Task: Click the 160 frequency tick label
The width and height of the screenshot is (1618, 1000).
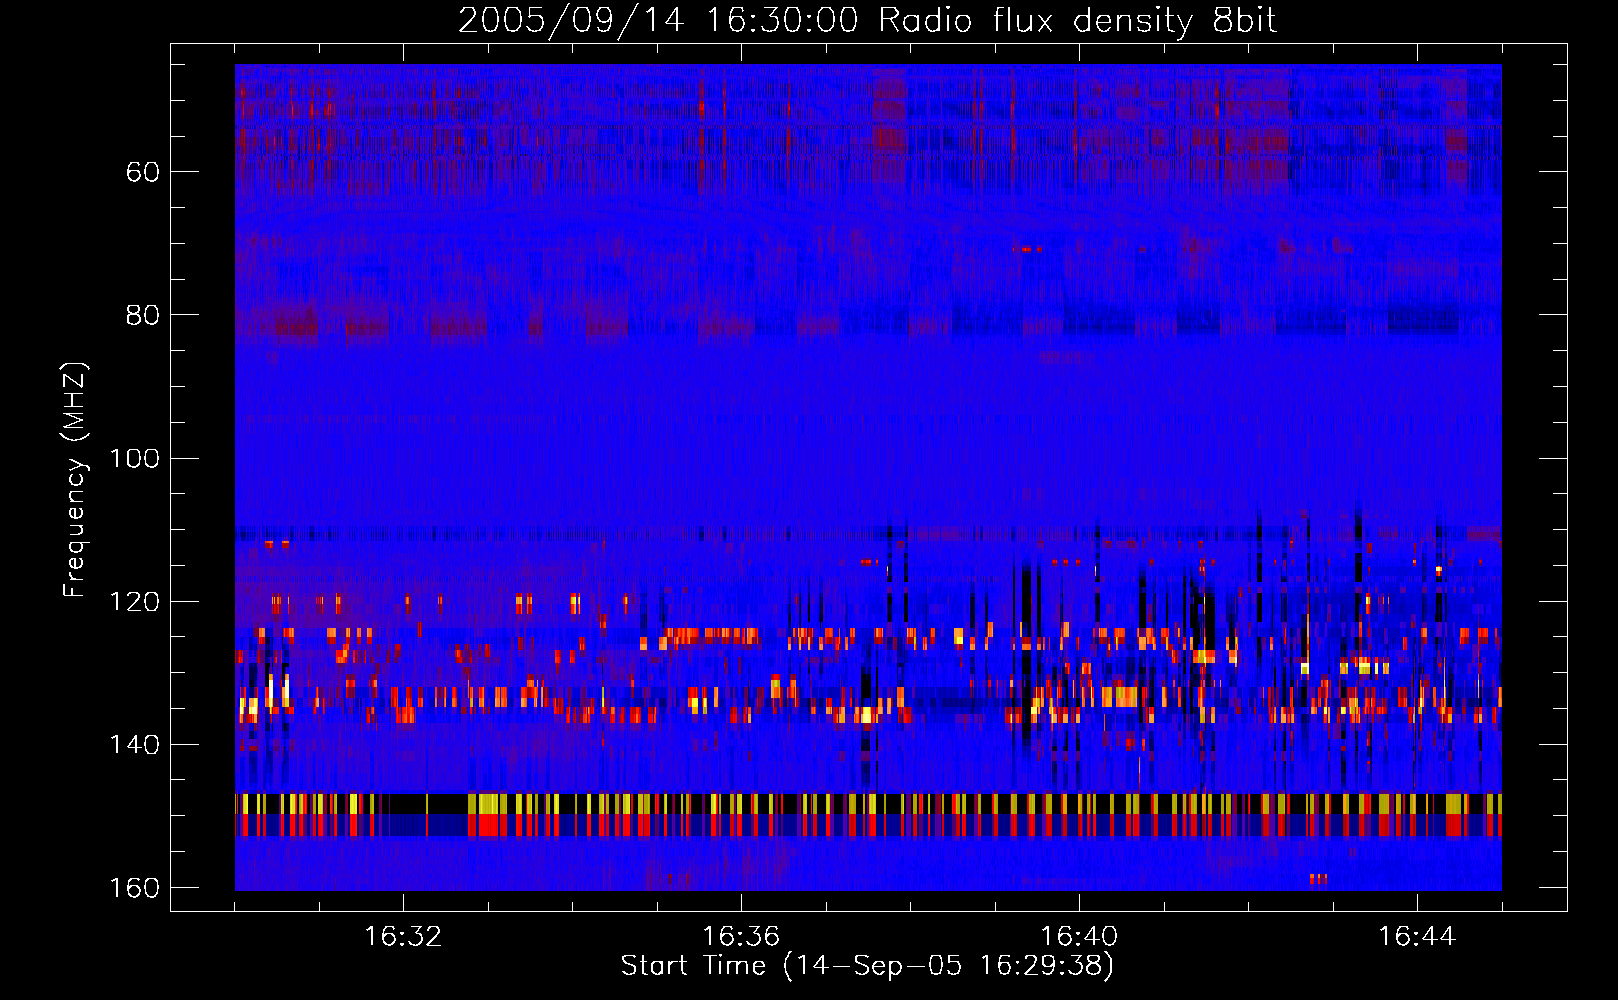Action: pyautogui.click(x=135, y=888)
